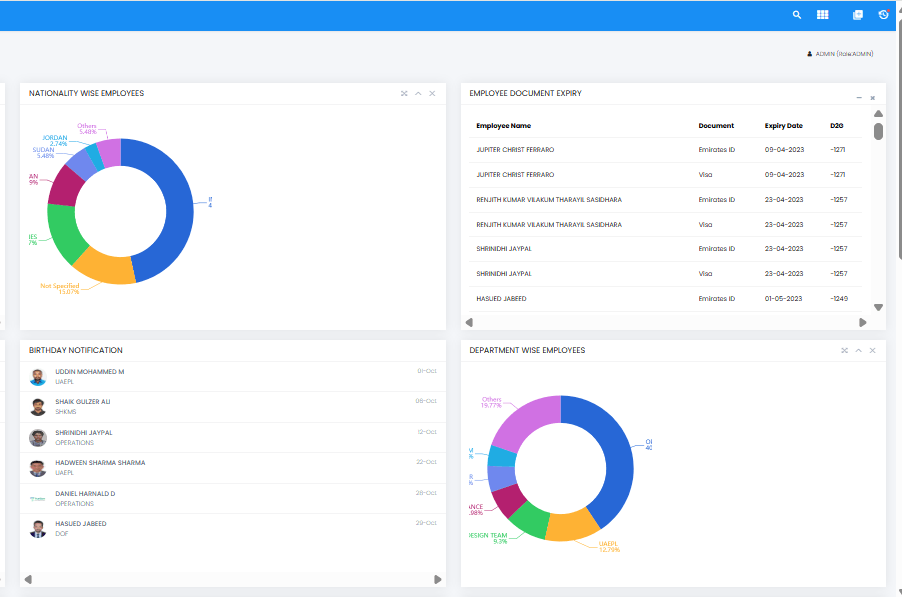
Task: Open the search icon in top bar
Action: pyautogui.click(x=797, y=15)
